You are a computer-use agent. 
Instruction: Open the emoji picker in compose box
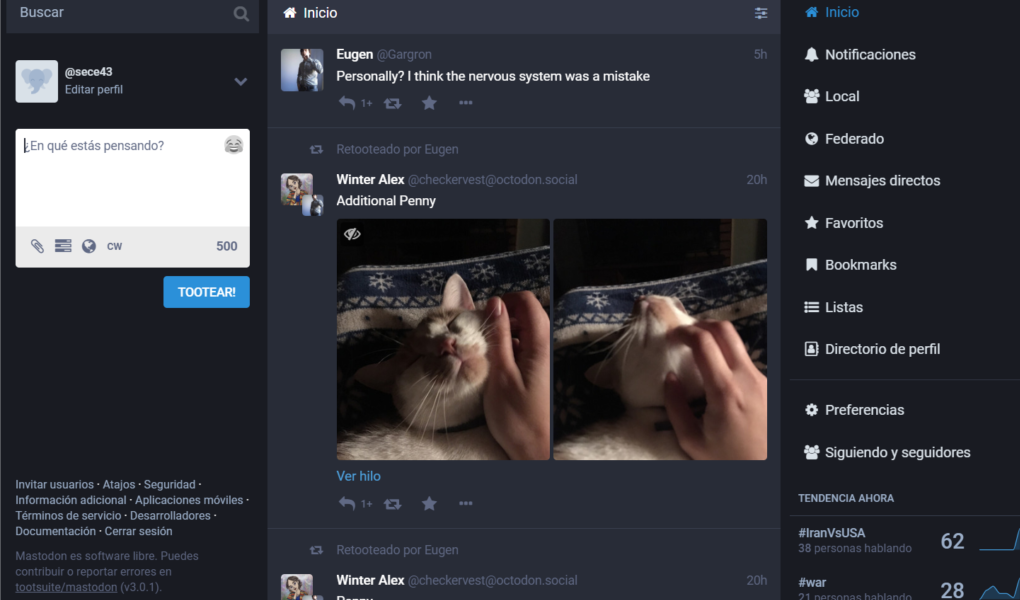tap(234, 144)
